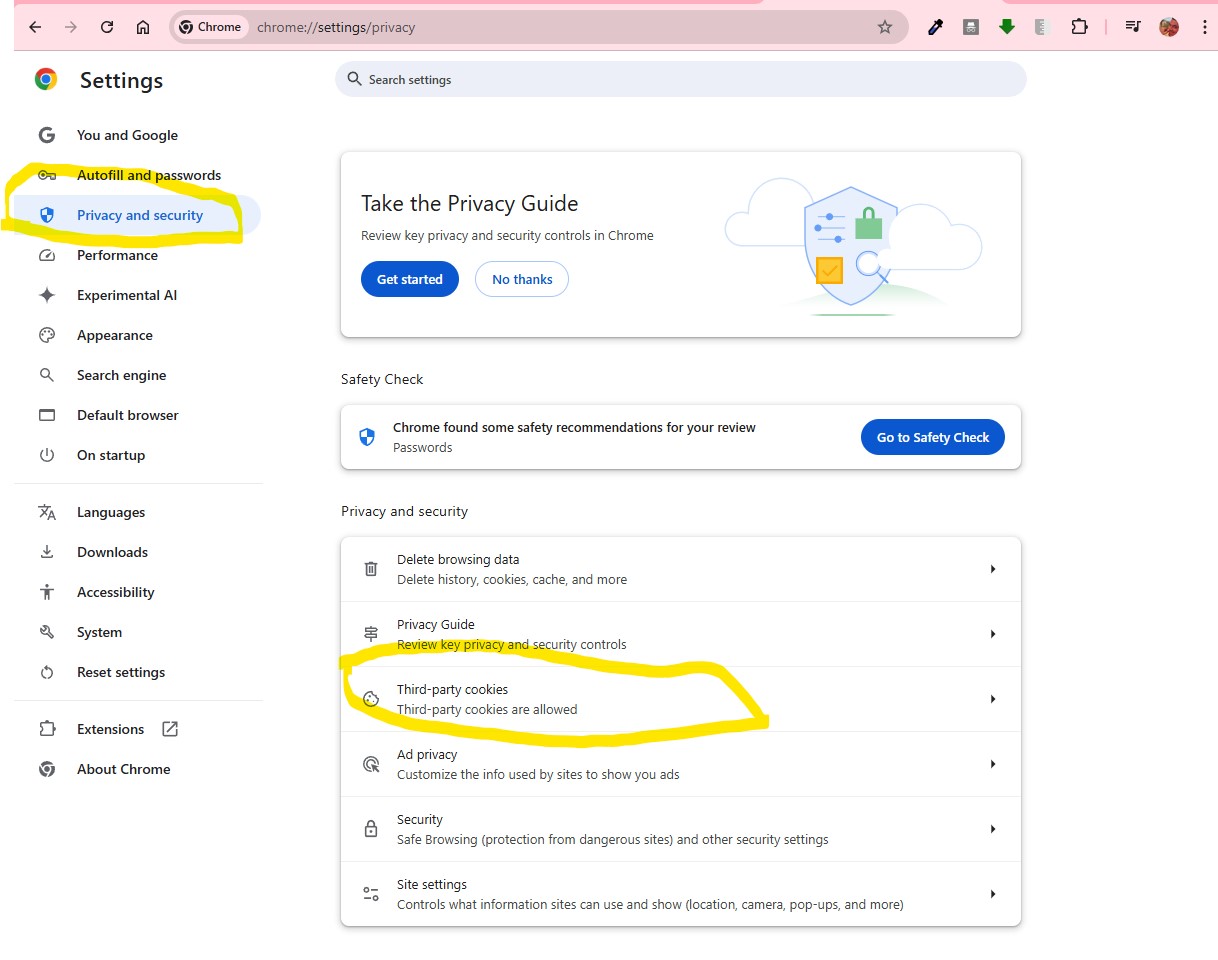Screen dimensions: 1218x960
Task: Click the Chrome site chip in address bar
Action: click(x=212, y=28)
